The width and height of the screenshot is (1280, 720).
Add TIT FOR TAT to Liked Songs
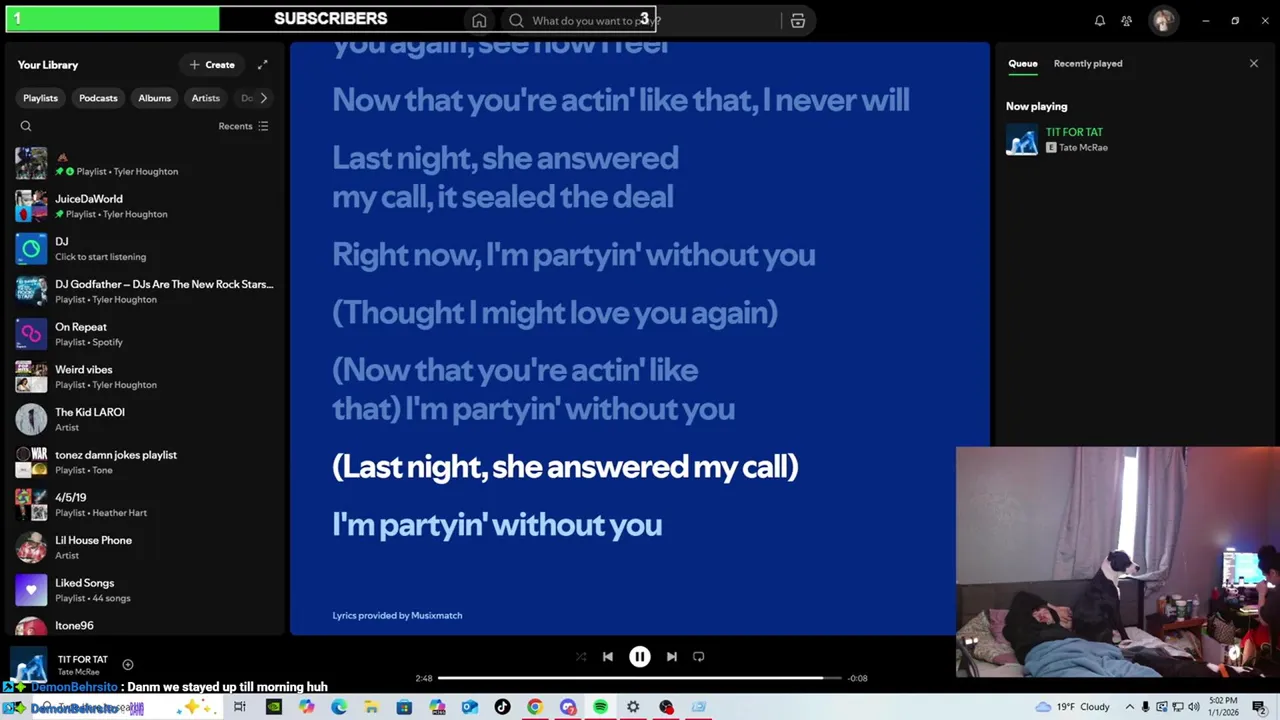pos(128,664)
